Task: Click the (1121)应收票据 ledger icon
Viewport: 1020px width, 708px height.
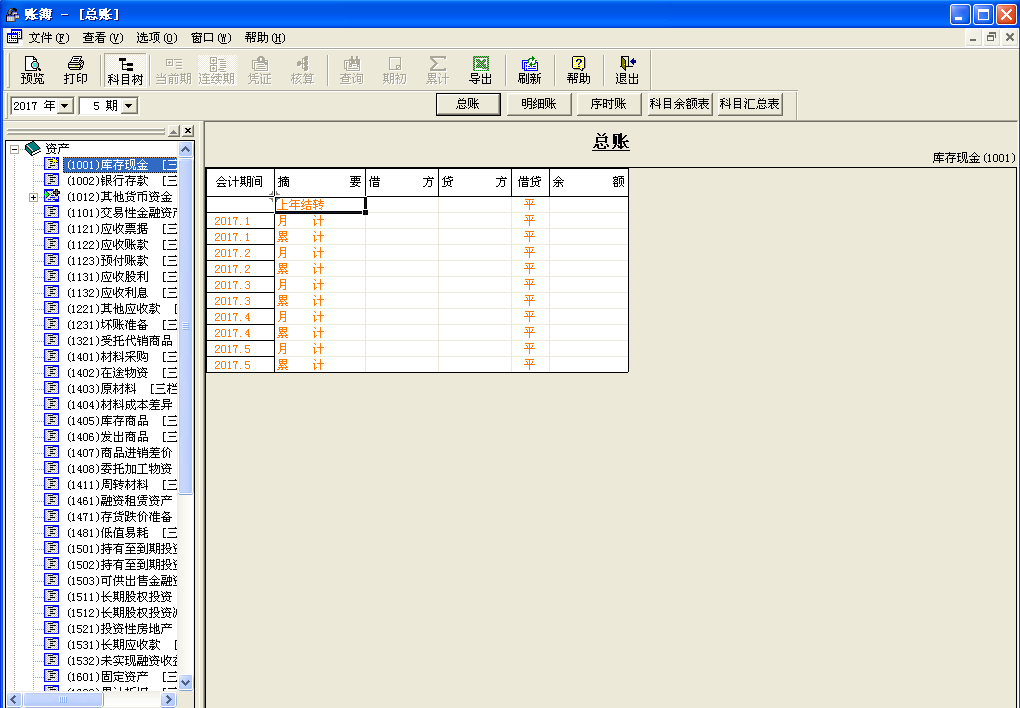Action: click(x=51, y=228)
